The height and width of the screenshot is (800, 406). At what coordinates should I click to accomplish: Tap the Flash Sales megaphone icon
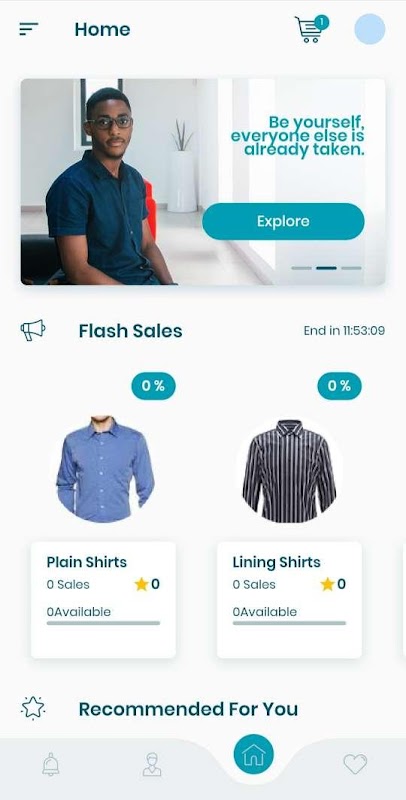(33, 331)
